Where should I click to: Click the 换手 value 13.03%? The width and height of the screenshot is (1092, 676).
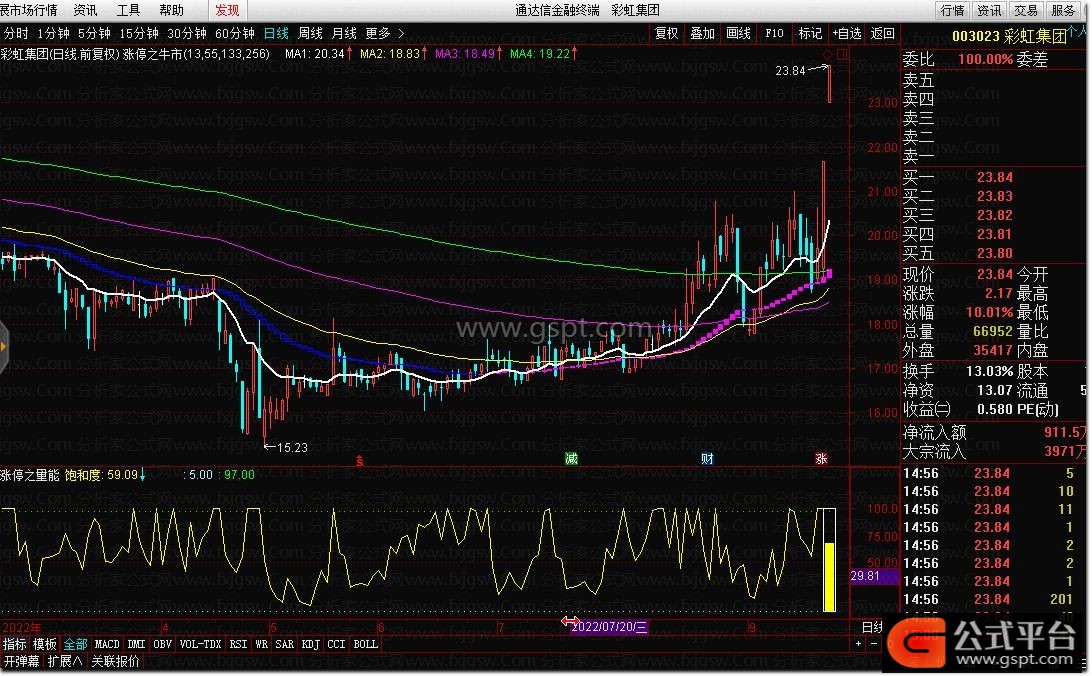point(989,371)
